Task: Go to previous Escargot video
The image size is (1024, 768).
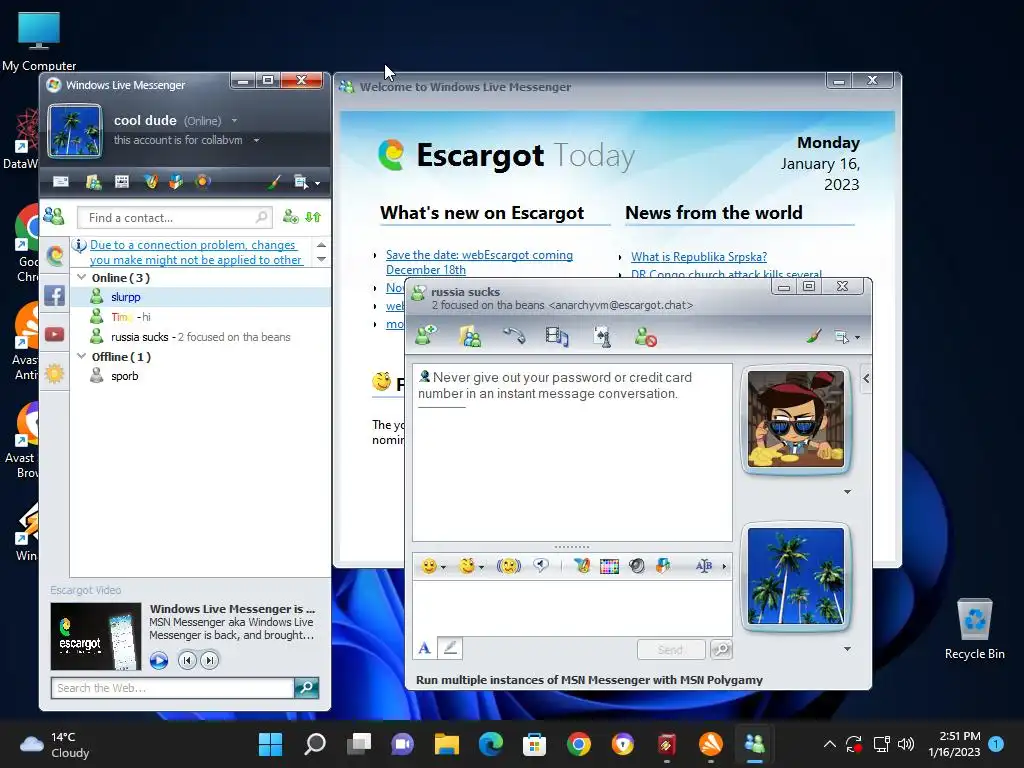Action: (x=187, y=660)
